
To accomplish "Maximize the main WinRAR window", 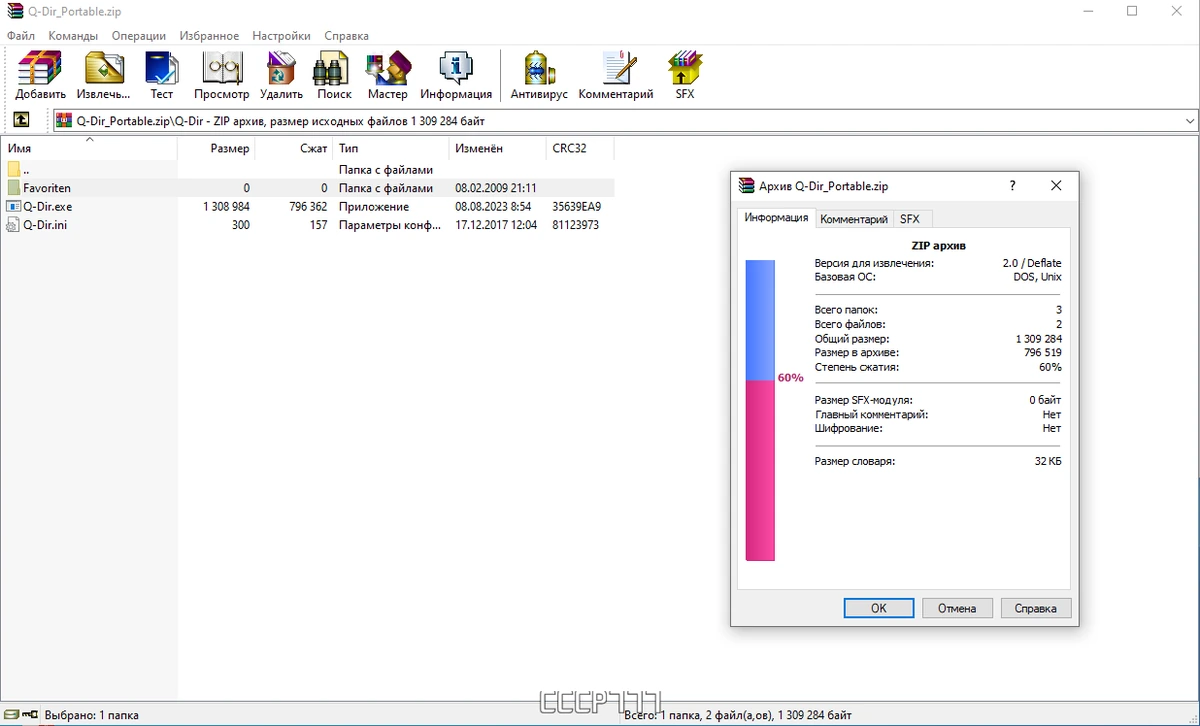I will tap(1132, 11).
